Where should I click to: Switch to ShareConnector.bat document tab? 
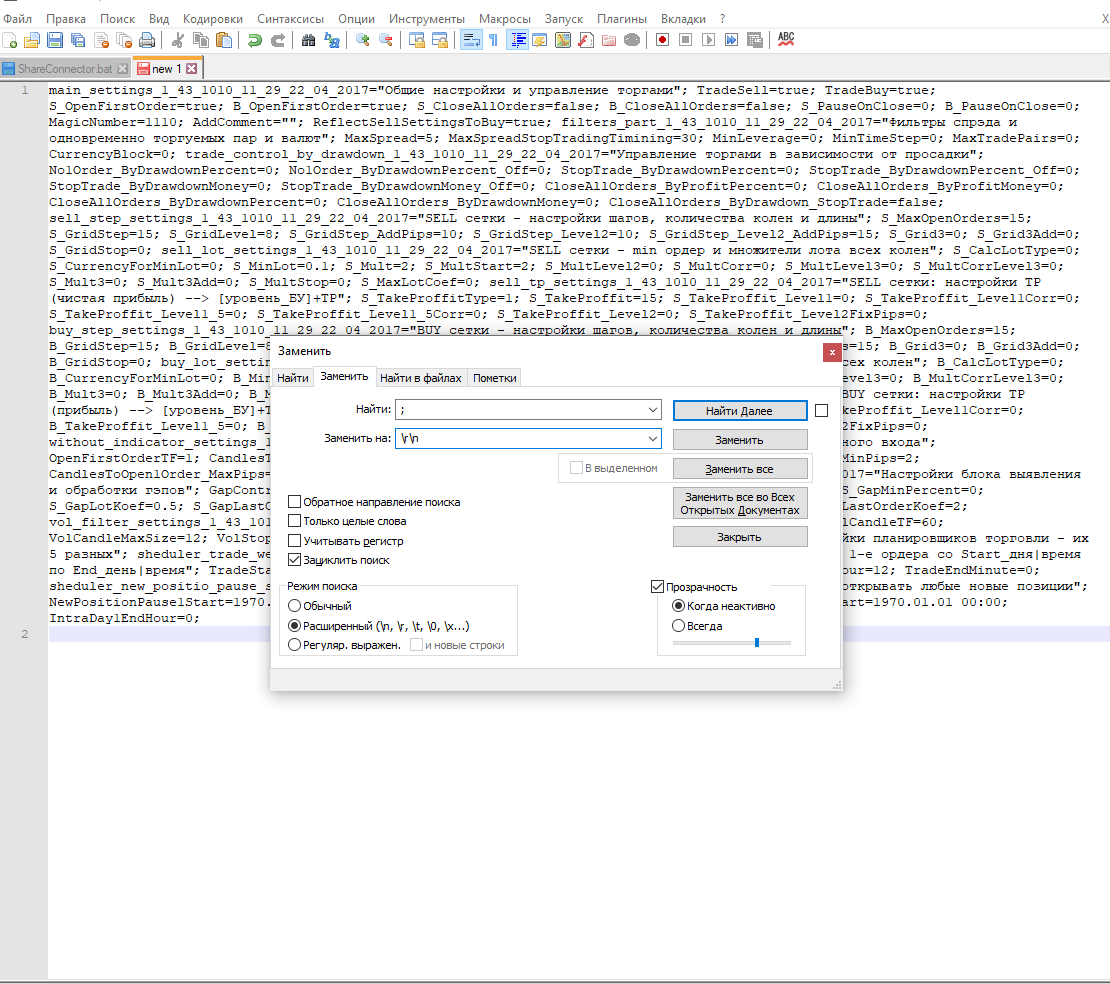(64, 69)
